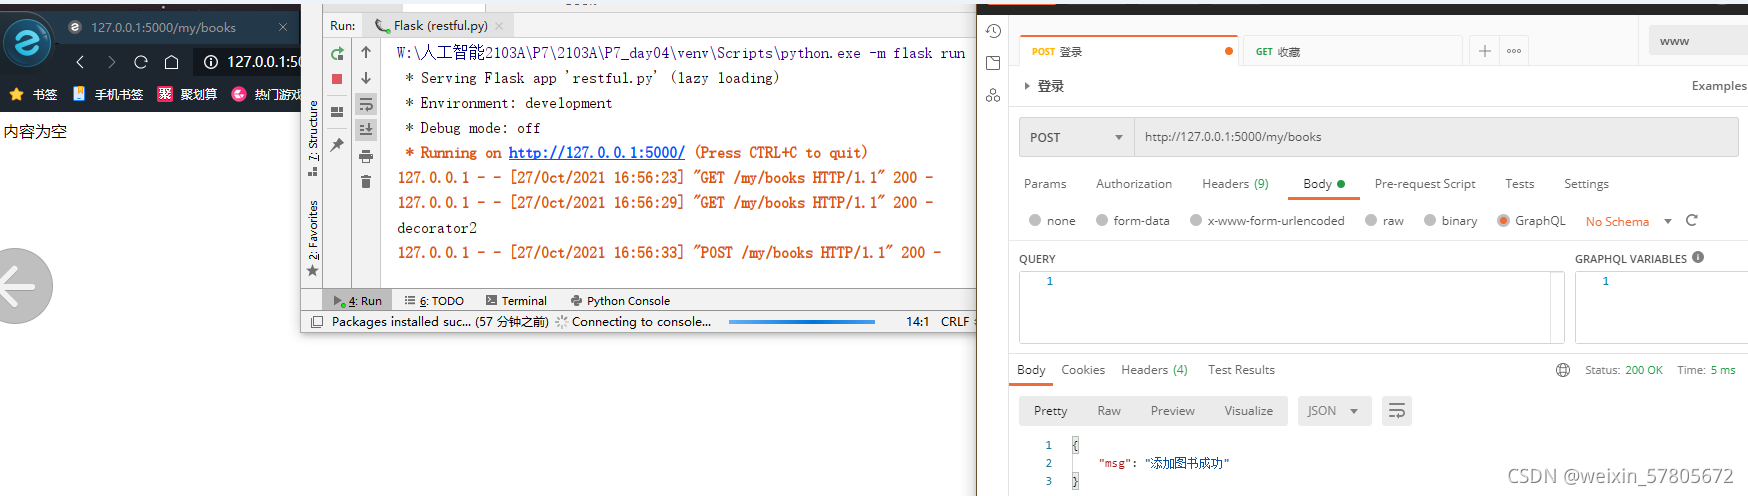Click the down stack trace arrow
The width and height of the screenshot is (1748, 496).
[x=366, y=78]
